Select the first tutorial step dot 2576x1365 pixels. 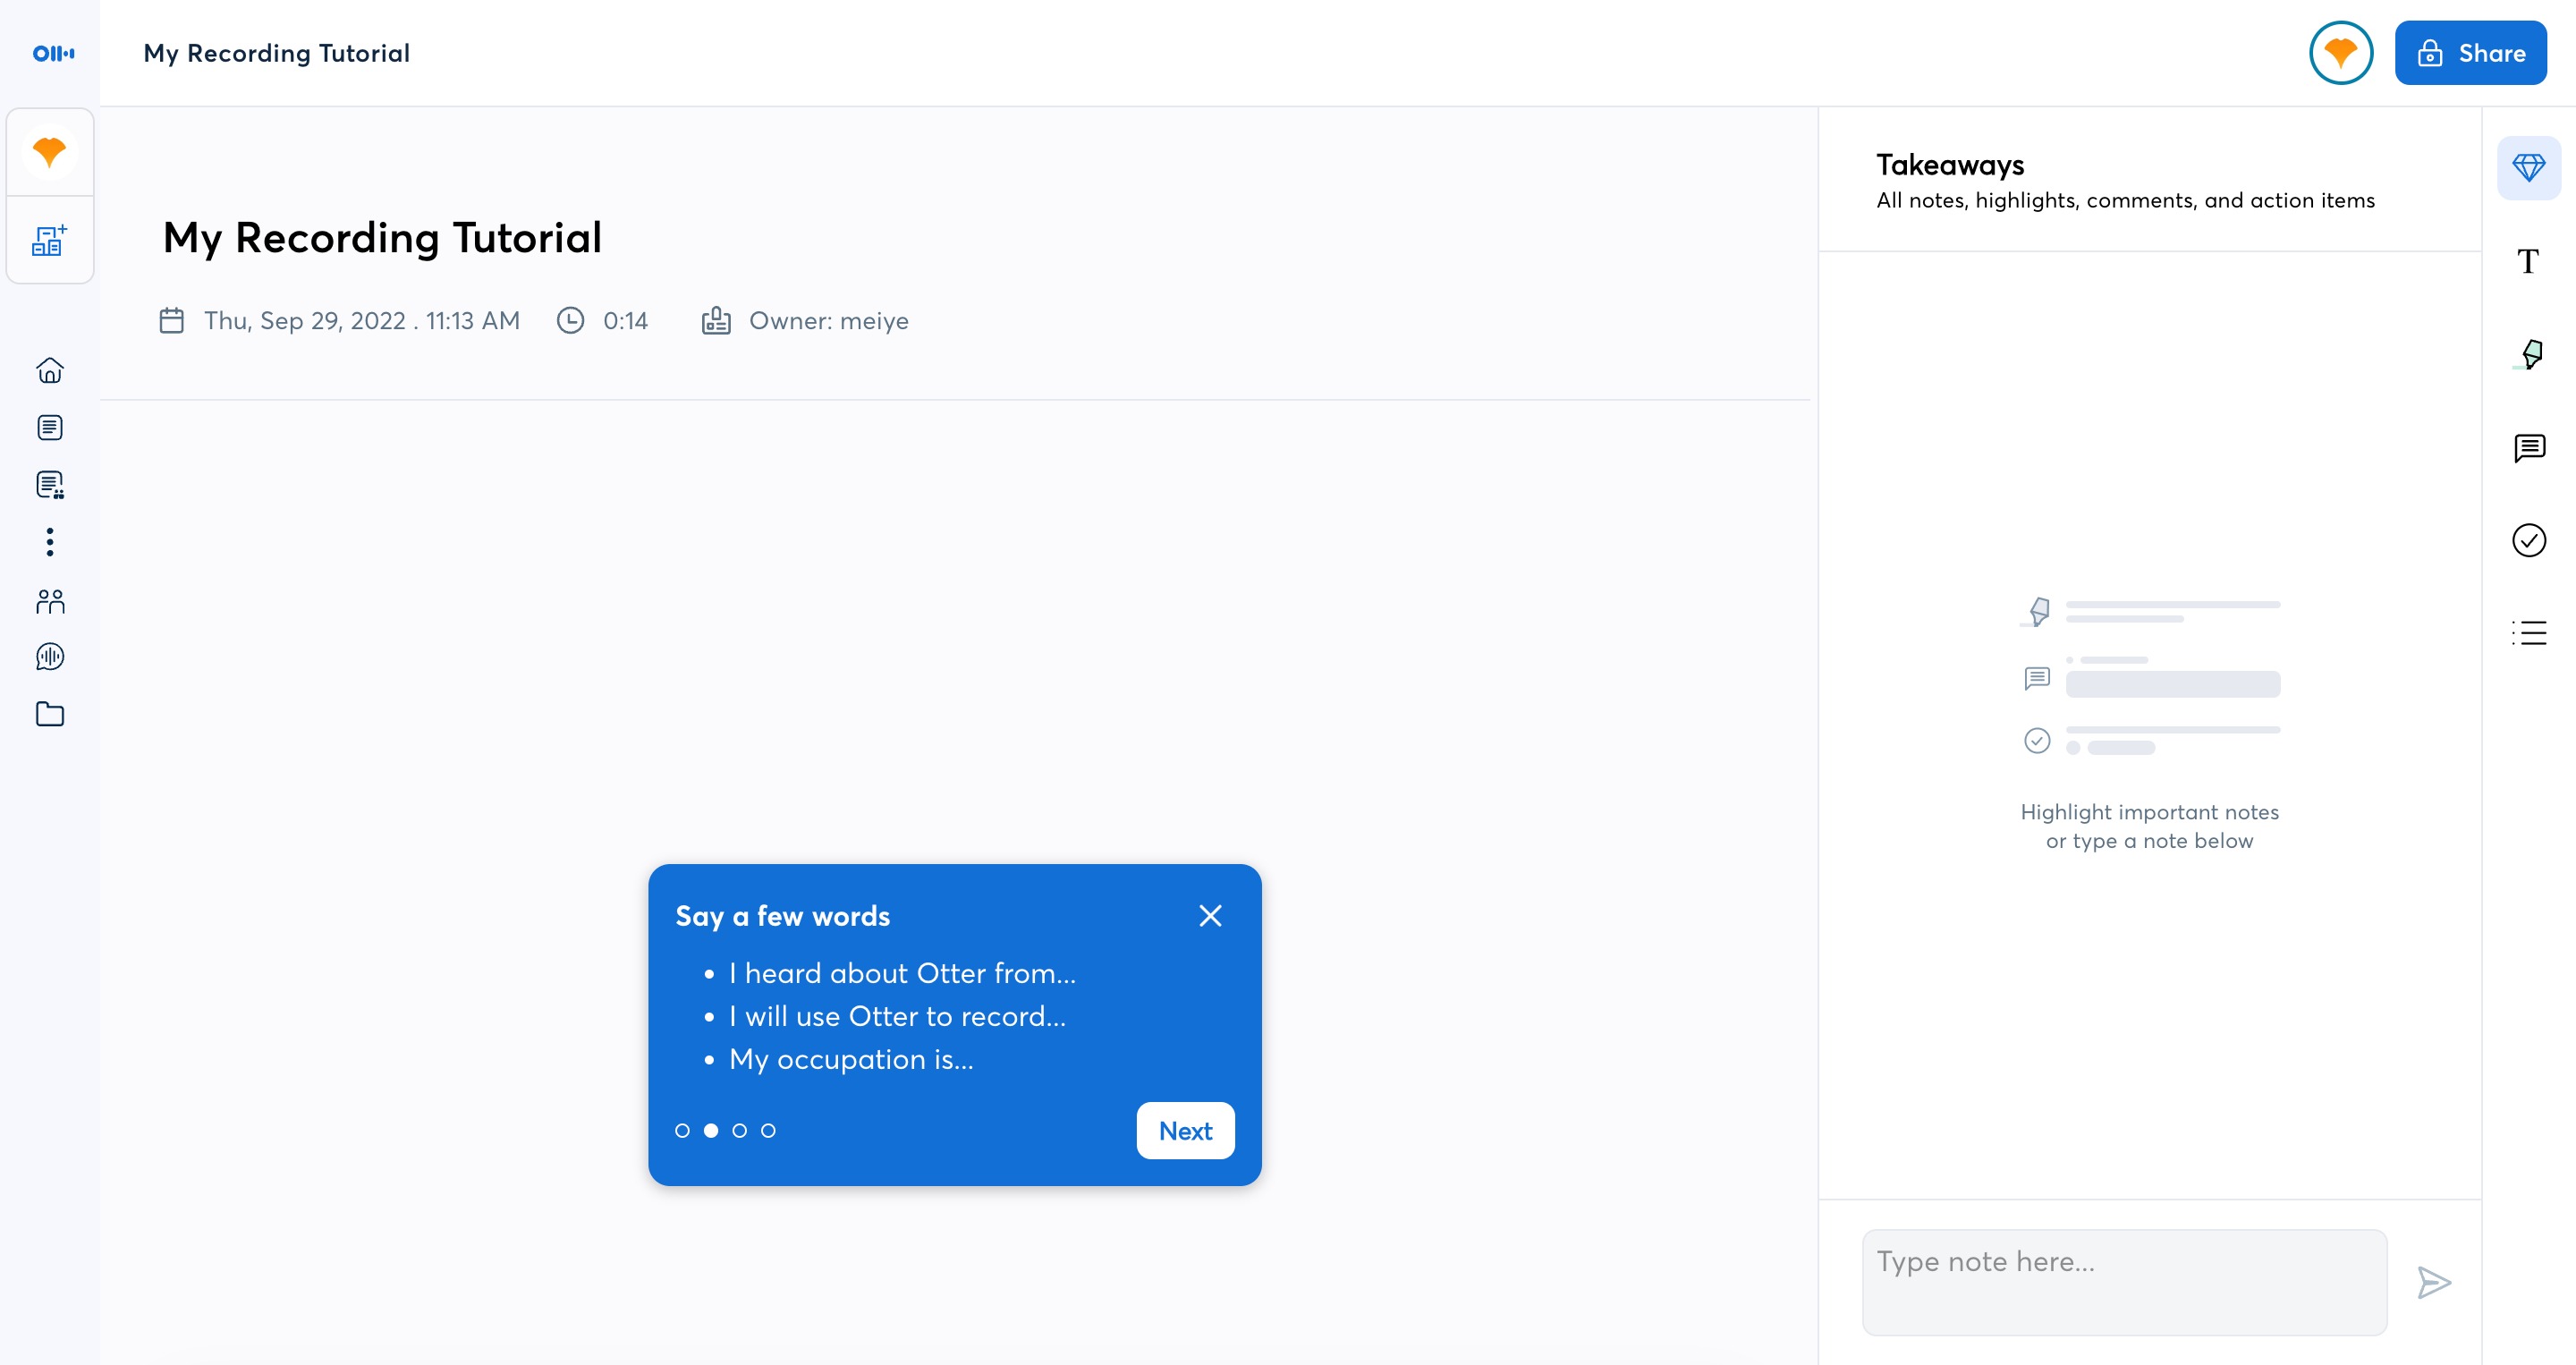[x=682, y=1131]
